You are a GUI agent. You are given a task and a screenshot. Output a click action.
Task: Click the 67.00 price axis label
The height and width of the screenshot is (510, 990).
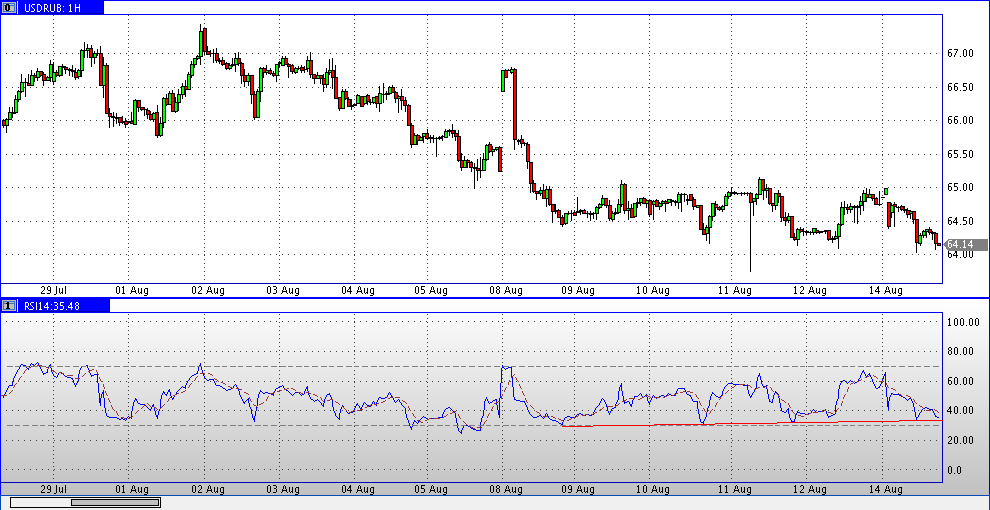coord(960,53)
